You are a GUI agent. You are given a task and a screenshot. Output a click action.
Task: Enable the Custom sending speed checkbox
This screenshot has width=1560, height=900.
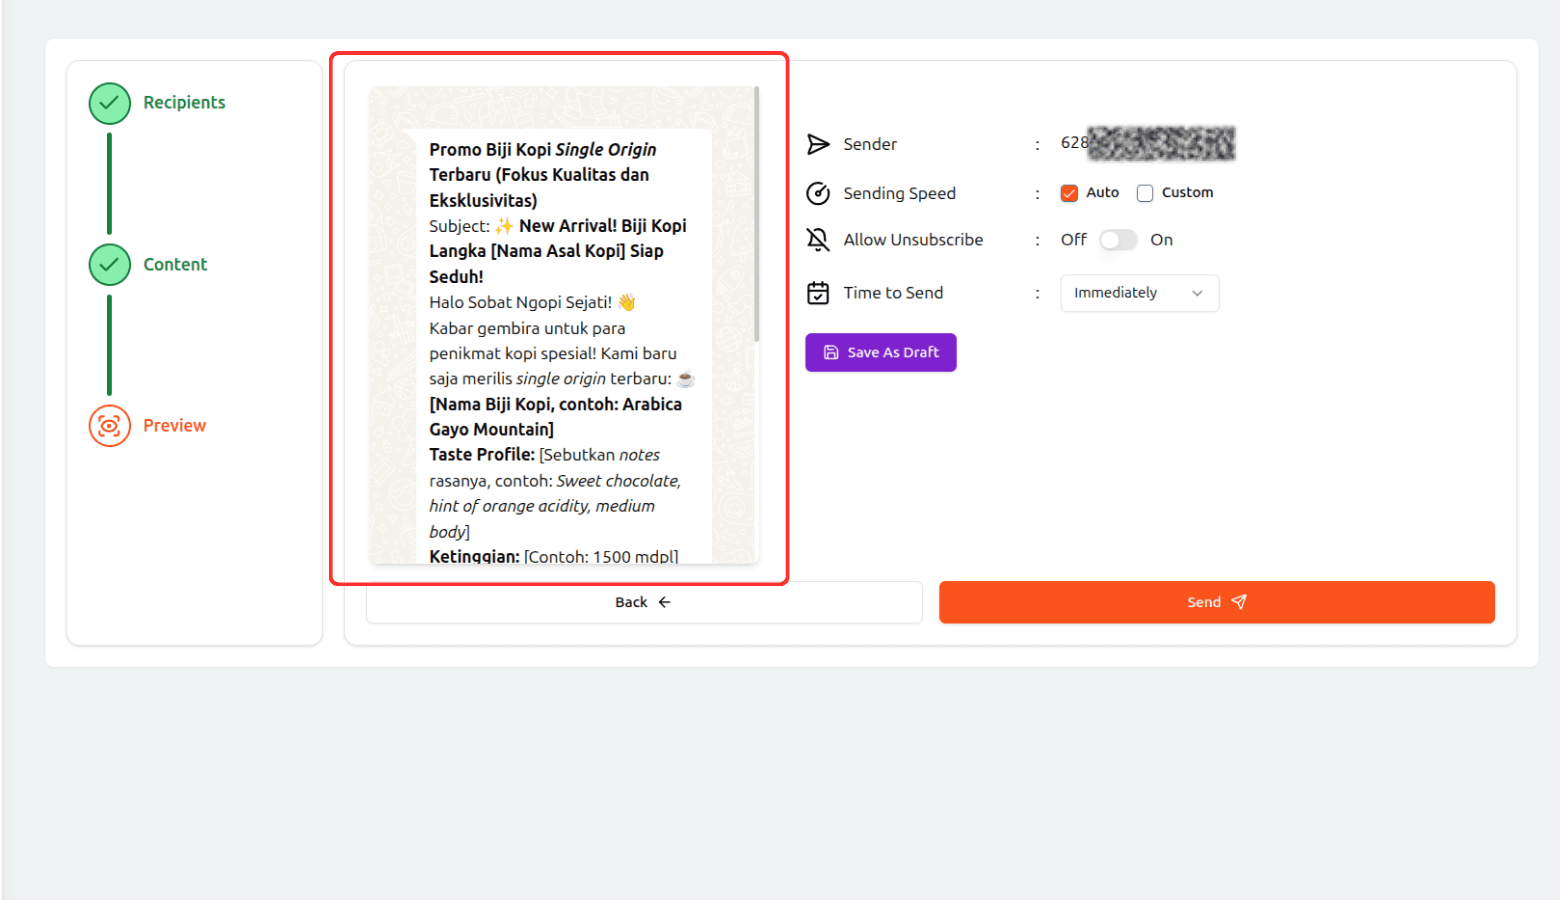tap(1145, 193)
